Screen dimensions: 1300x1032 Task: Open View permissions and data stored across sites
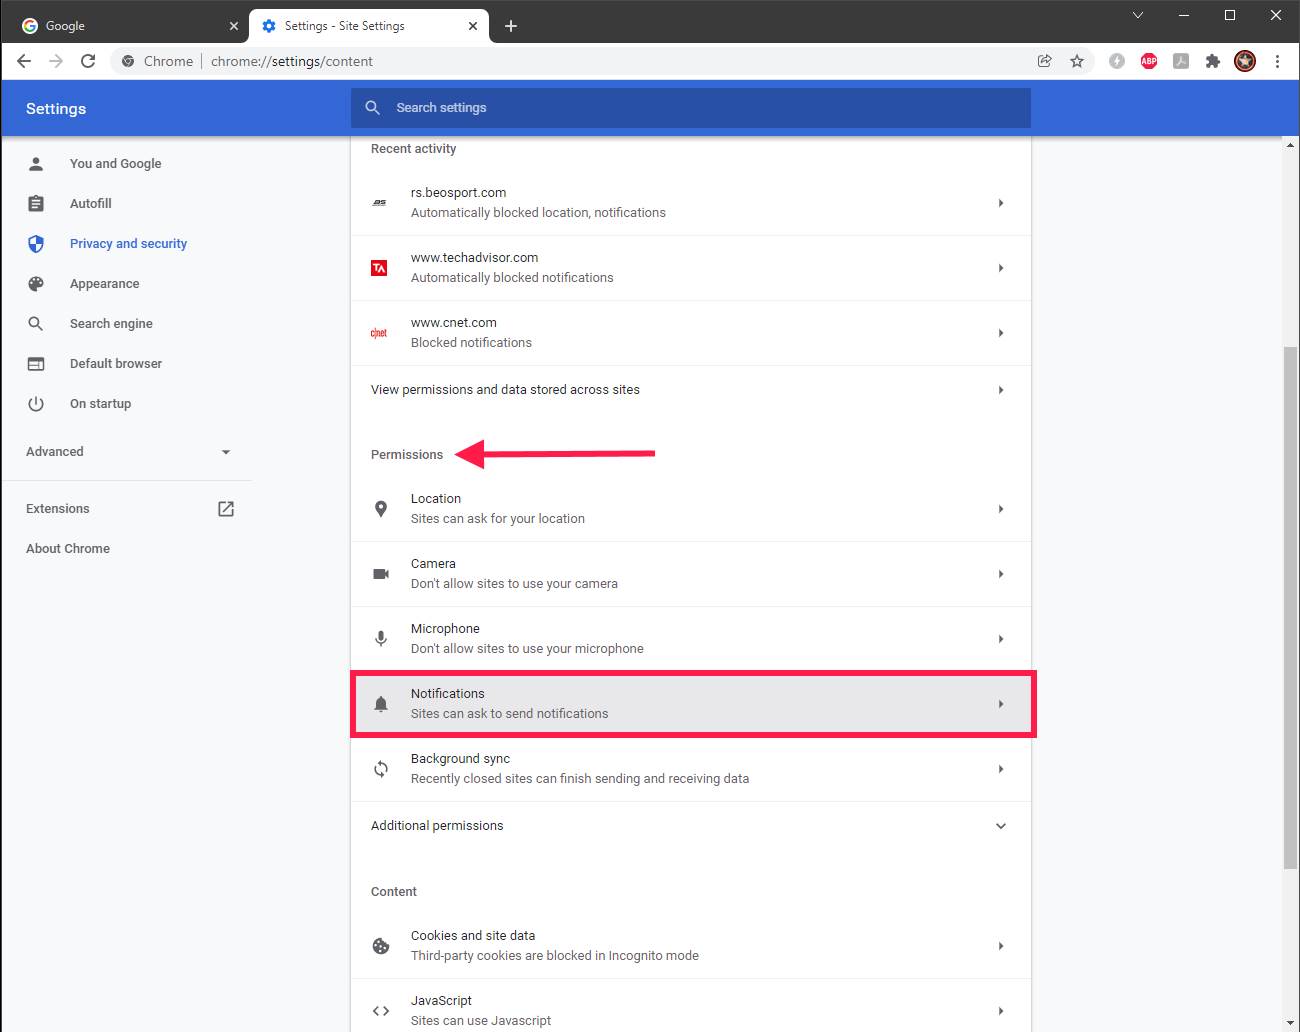(x=690, y=390)
